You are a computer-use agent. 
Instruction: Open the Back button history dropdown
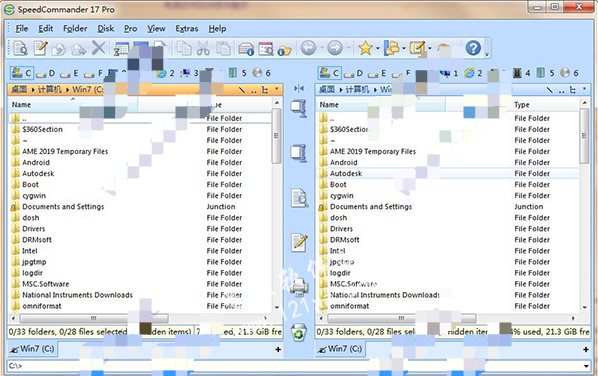click(x=322, y=48)
